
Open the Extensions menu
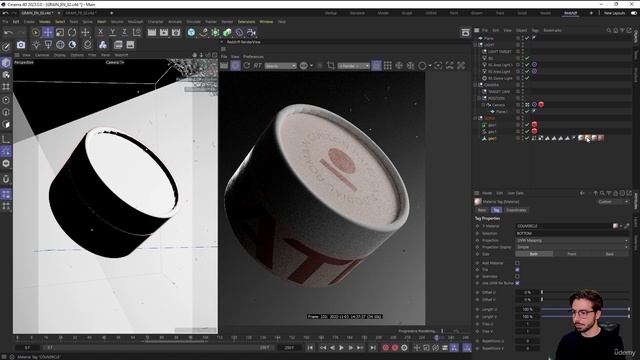coord(246,22)
